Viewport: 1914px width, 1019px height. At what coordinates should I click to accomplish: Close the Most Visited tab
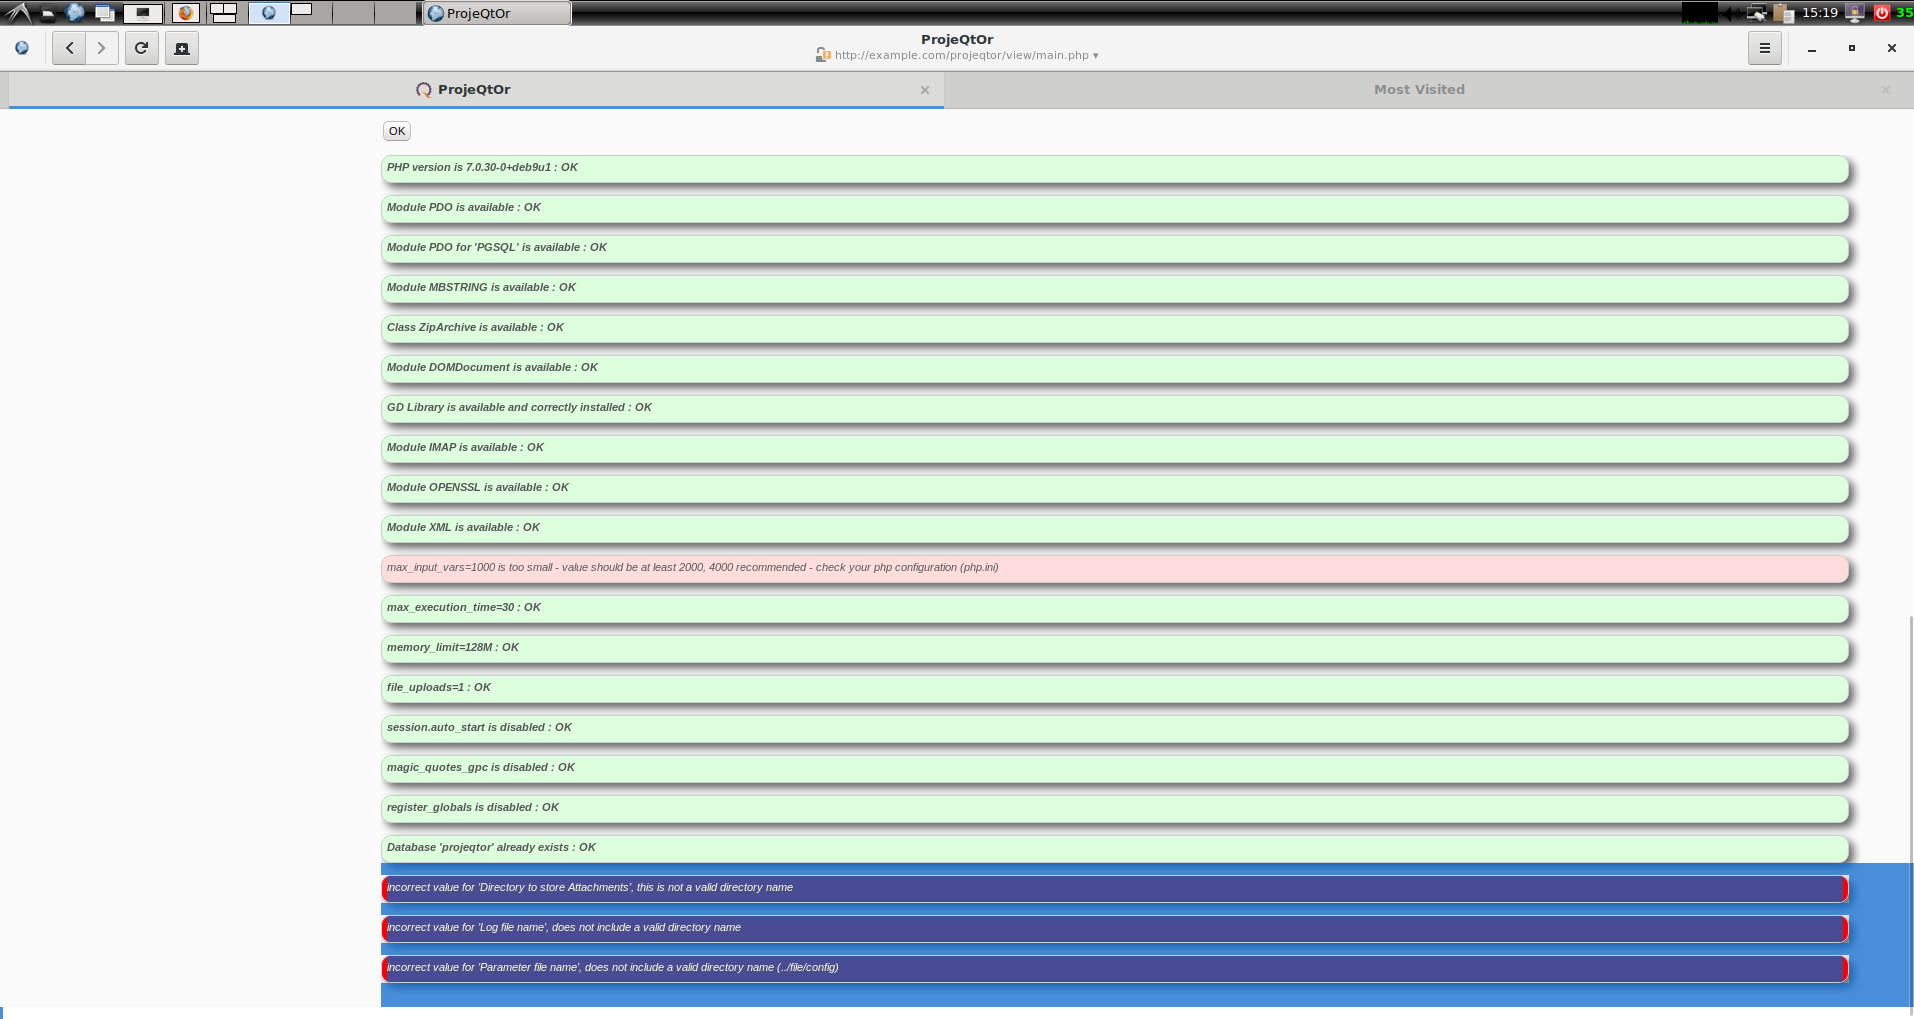1885,90
